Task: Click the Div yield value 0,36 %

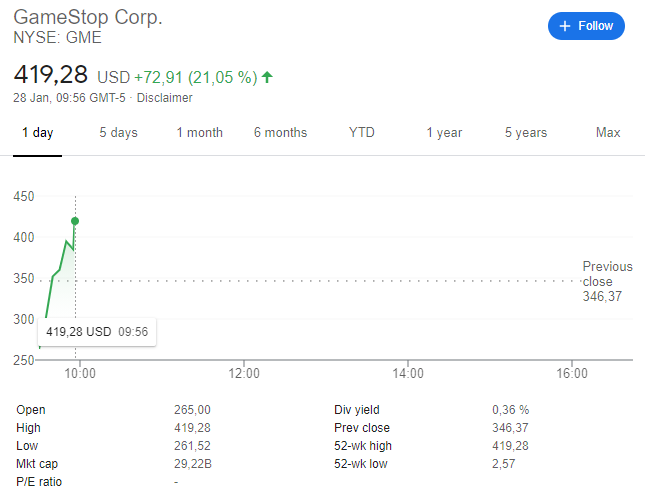Action: click(510, 410)
